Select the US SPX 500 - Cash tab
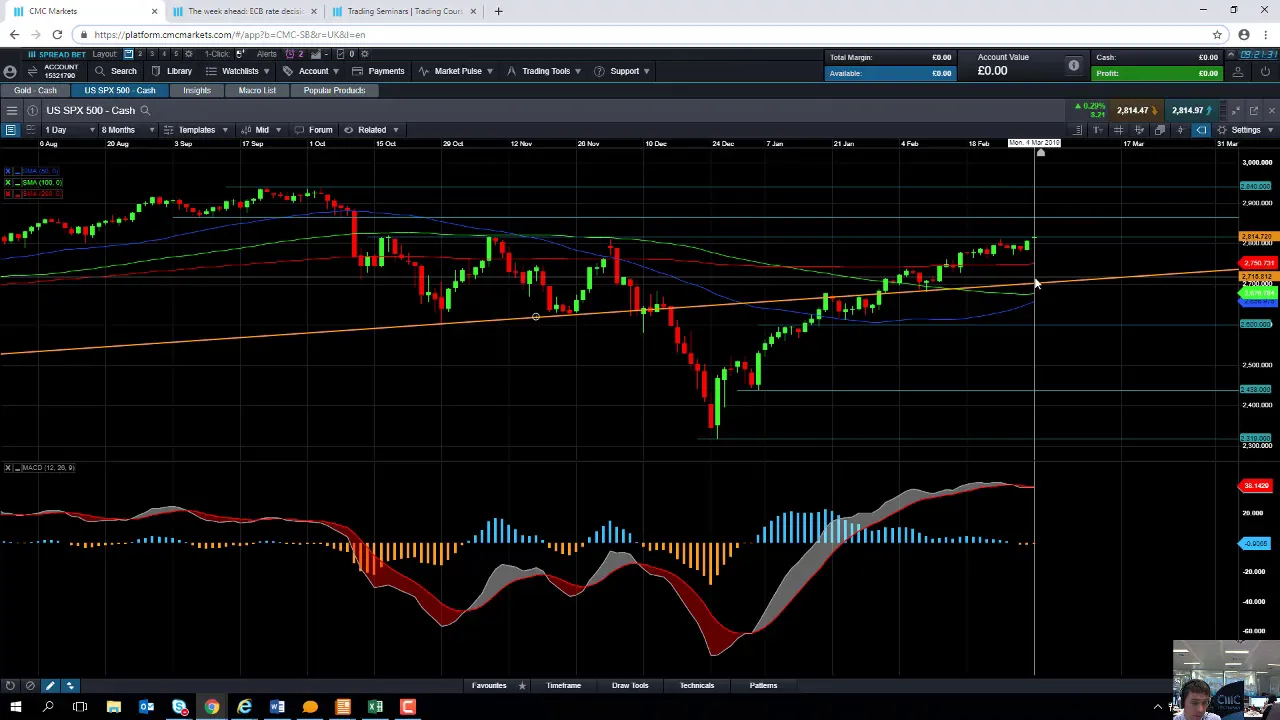Image resolution: width=1280 pixels, height=720 pixels. pyautogui.click(x=120, y=90)
